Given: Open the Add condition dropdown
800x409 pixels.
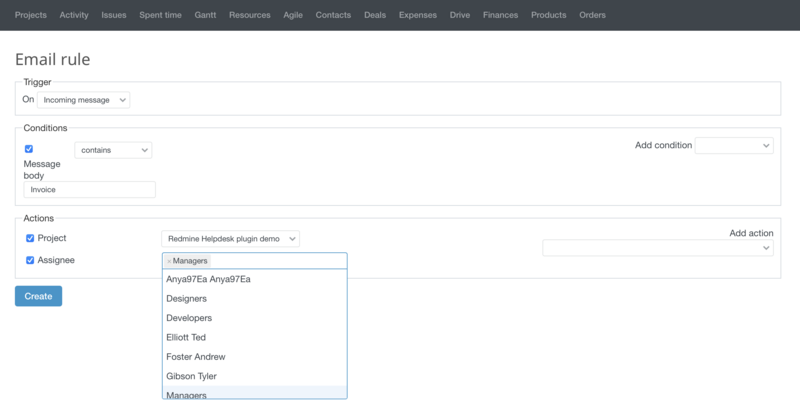Looking at the screenshot, I should (733, 146).
